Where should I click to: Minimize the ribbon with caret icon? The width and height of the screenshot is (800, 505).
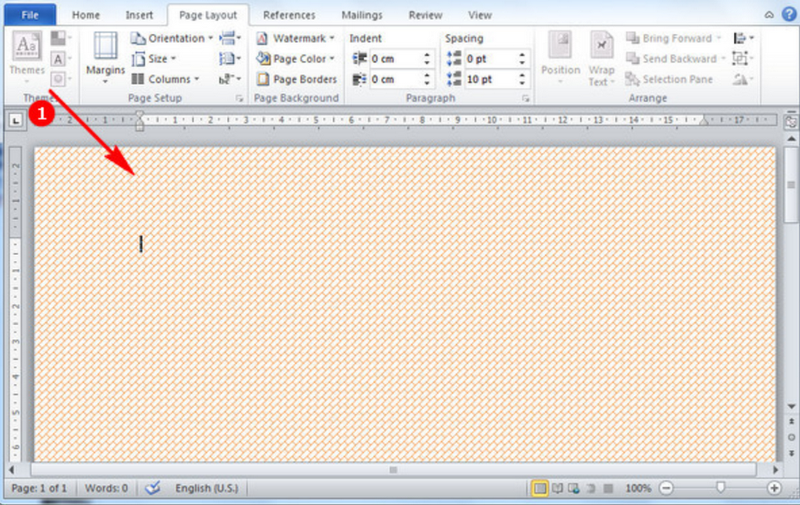(769, 15)
